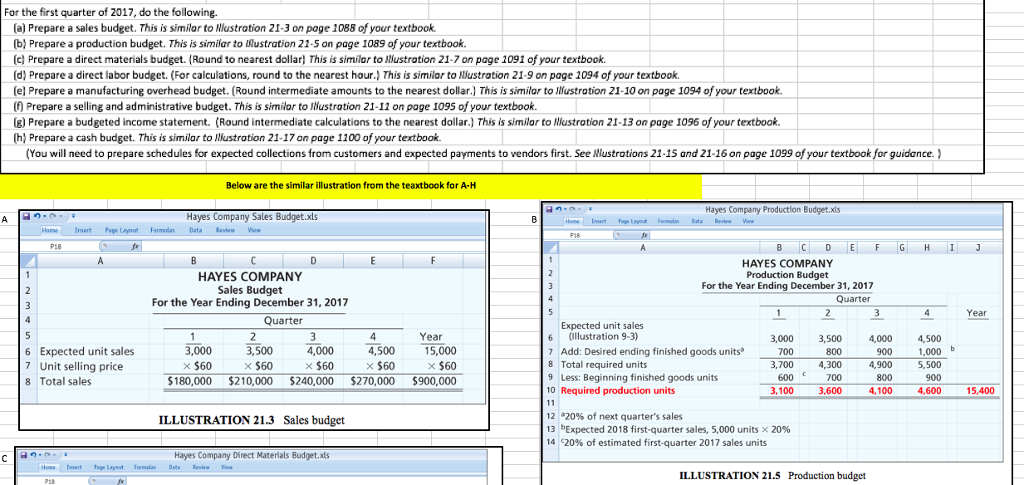Open Insert tab in Production Budget window
Image resolution: width=1024 pixels, height=485 pixels.
coord(599,221)
